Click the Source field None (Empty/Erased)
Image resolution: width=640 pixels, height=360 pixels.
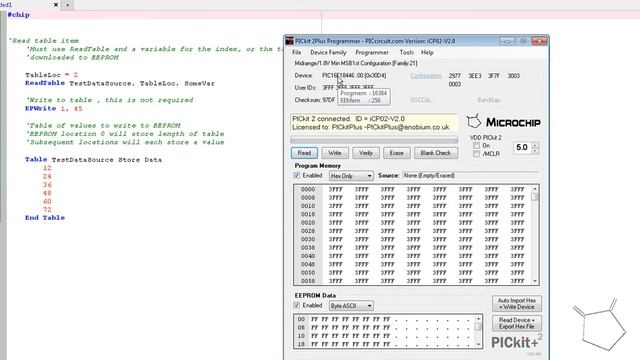(x=470, y=176)
